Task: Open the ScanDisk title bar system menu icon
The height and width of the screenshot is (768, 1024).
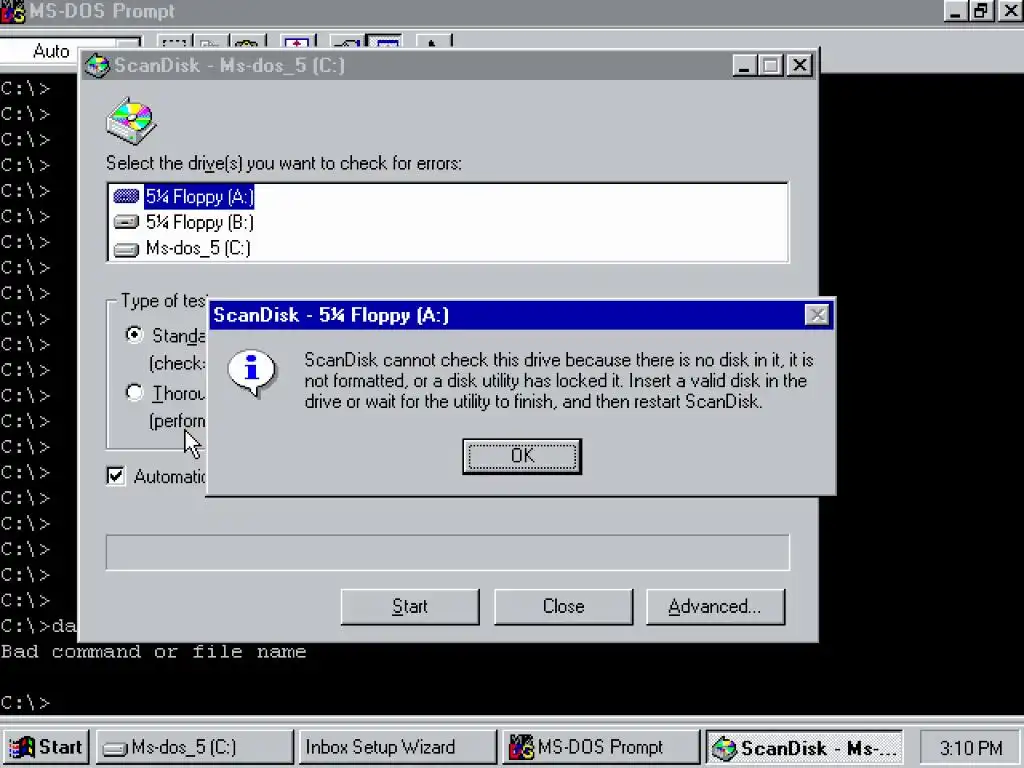Action: (97, 65)
